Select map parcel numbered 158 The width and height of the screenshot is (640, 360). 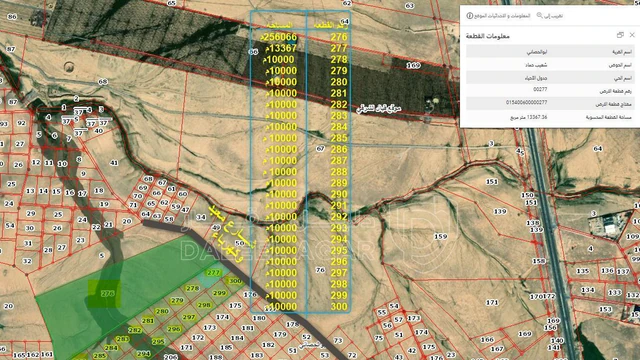tap(539, 260)
